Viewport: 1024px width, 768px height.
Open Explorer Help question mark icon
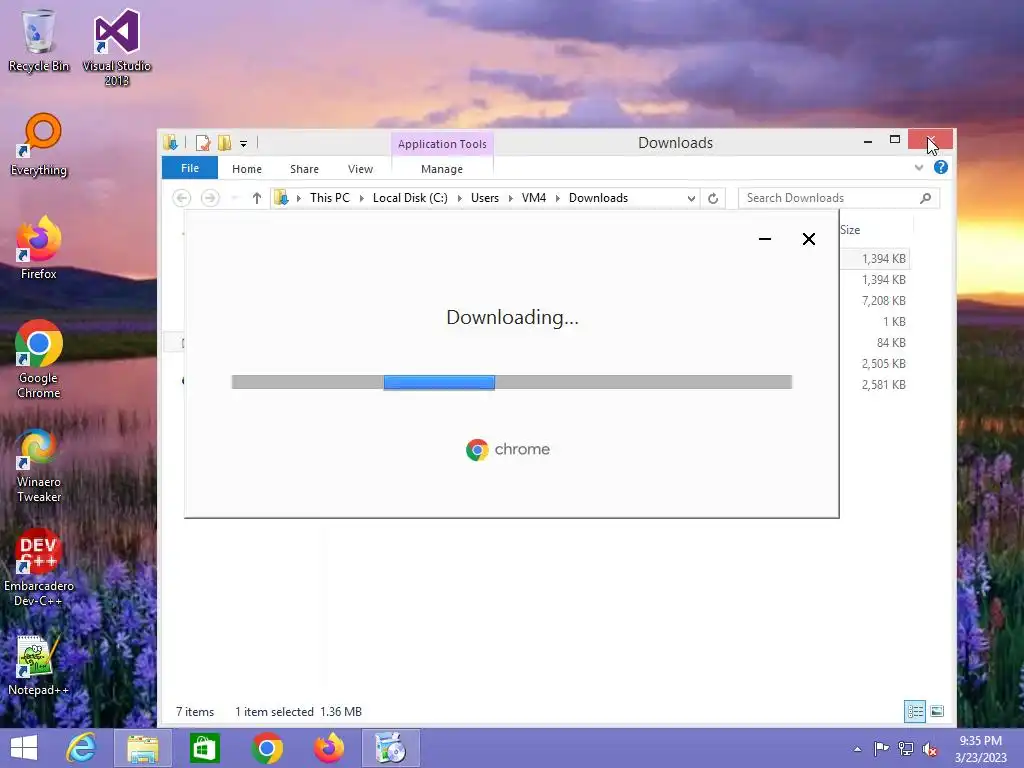click(x=940, y=167)
